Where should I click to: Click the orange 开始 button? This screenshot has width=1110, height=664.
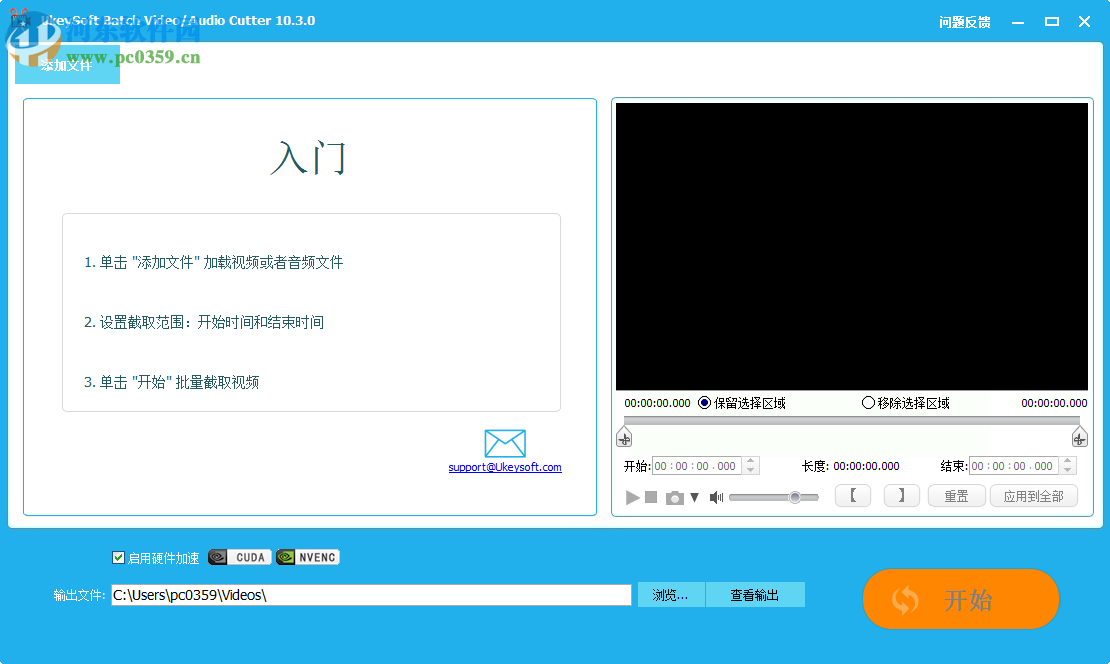[x=961, y=599]
